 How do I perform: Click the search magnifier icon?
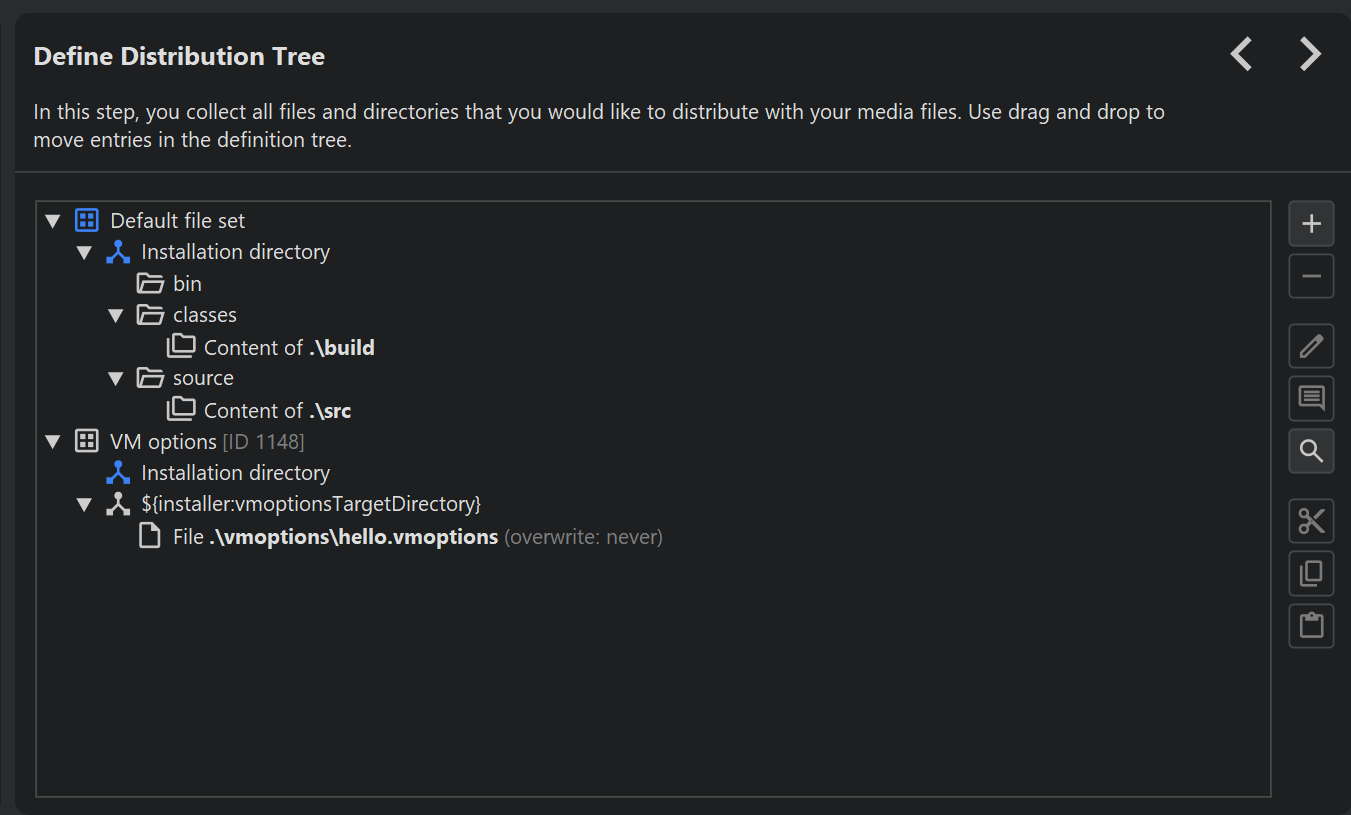(1311, 451)
